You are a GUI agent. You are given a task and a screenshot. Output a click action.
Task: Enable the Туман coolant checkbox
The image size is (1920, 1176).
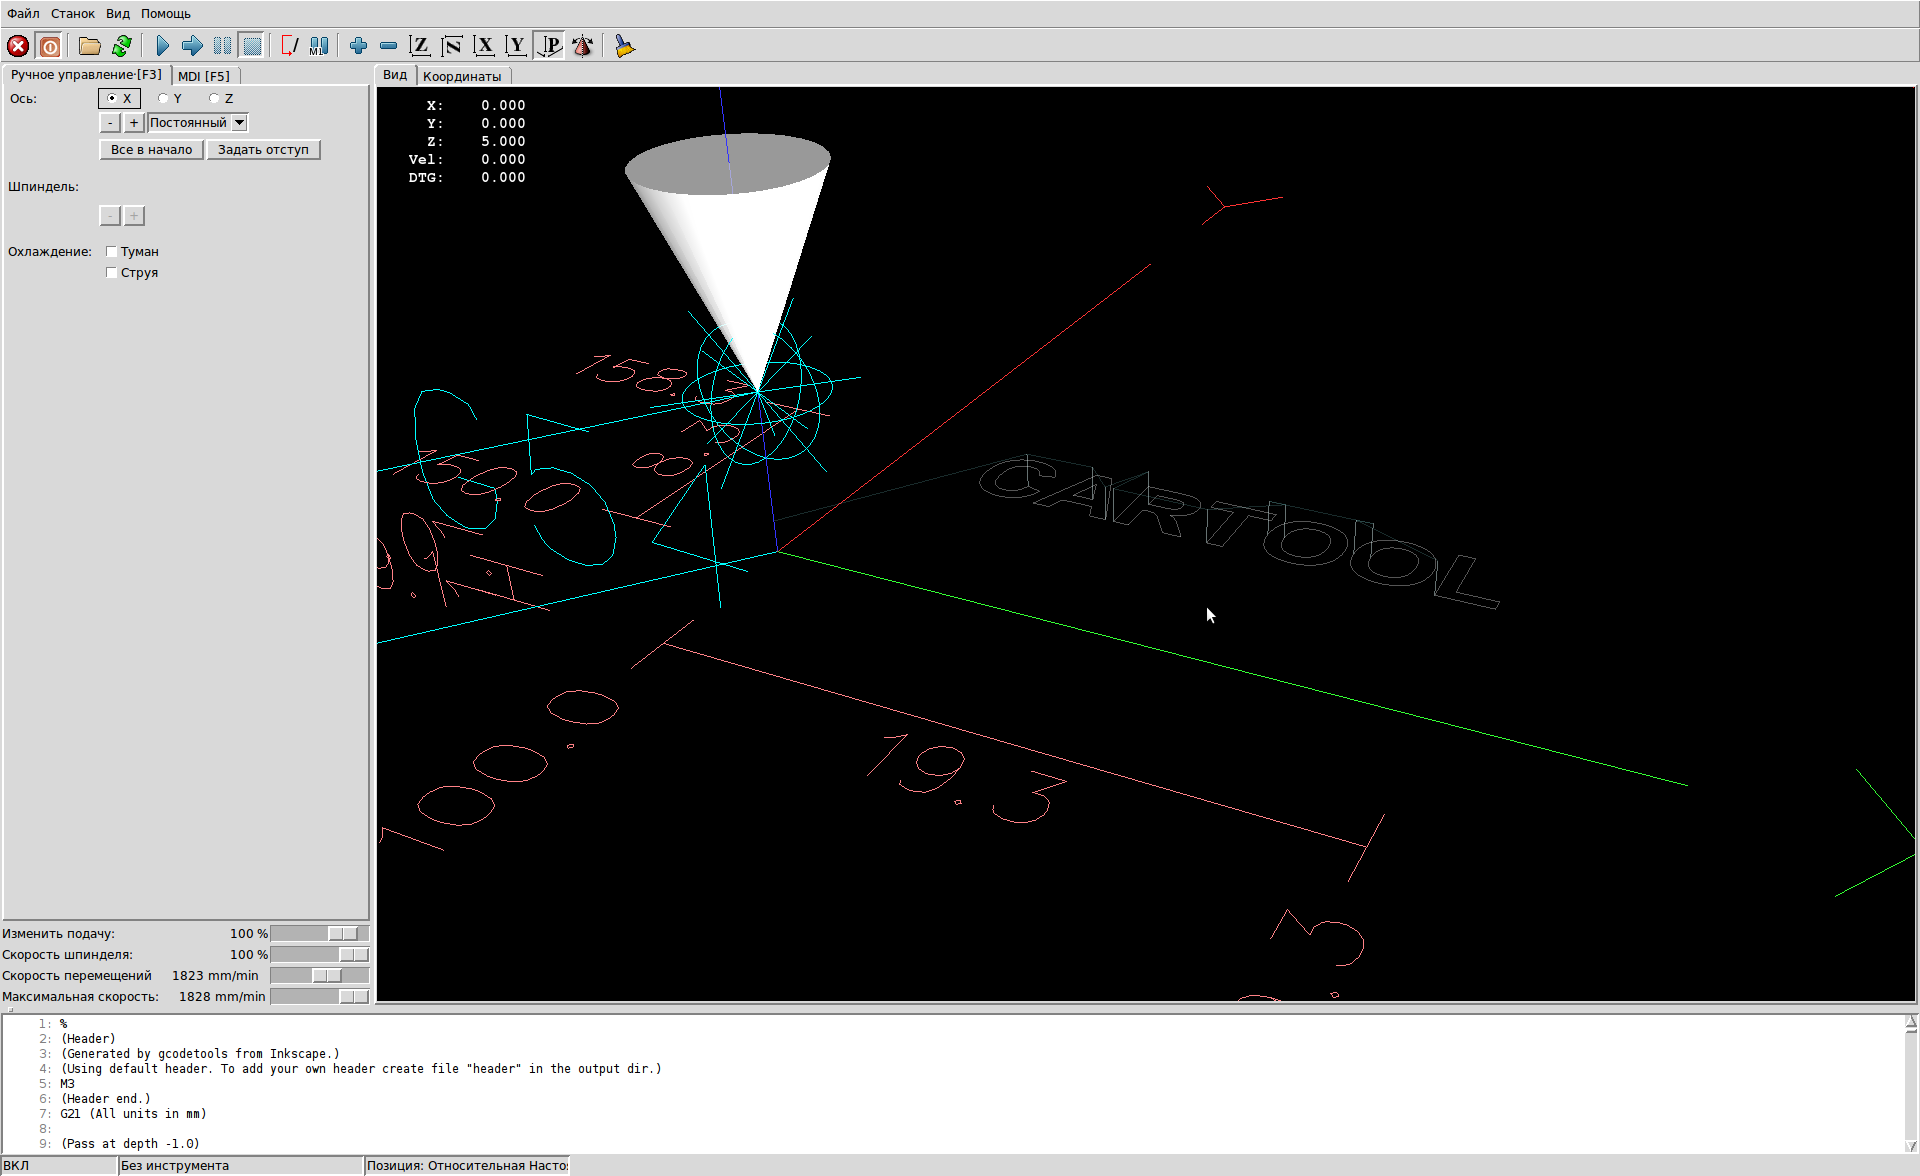[112, 252]
